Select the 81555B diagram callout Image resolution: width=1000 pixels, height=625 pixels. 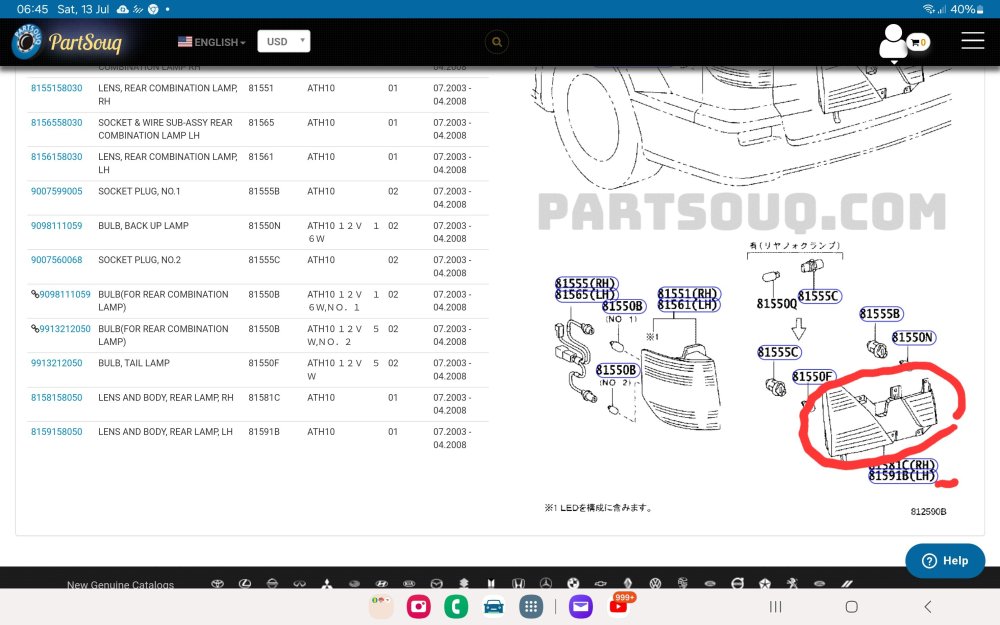[881, 314]
